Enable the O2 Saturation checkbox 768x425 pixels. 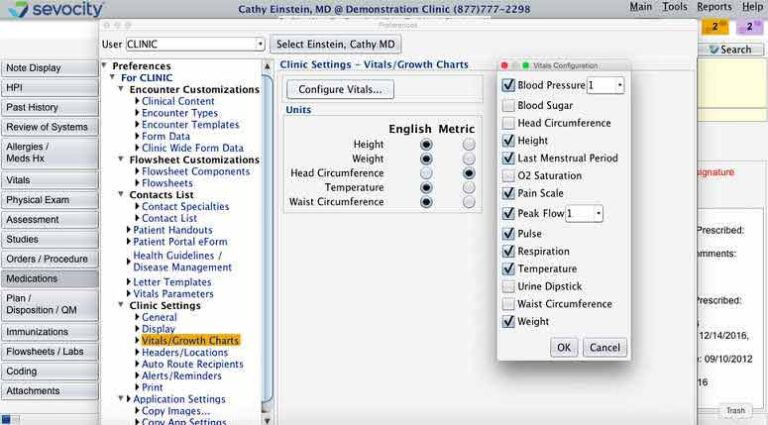click(508, 175)
